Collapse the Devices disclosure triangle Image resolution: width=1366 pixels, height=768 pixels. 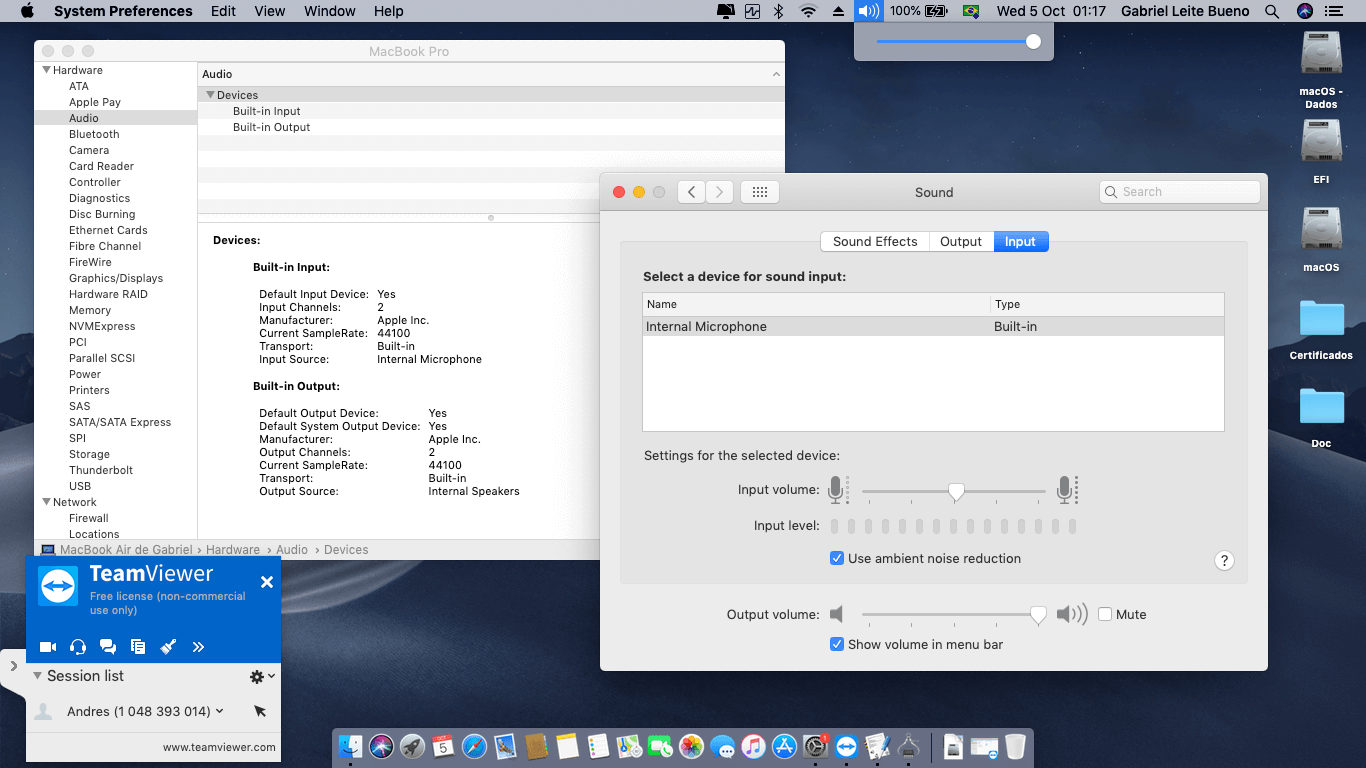coord(210,95)
